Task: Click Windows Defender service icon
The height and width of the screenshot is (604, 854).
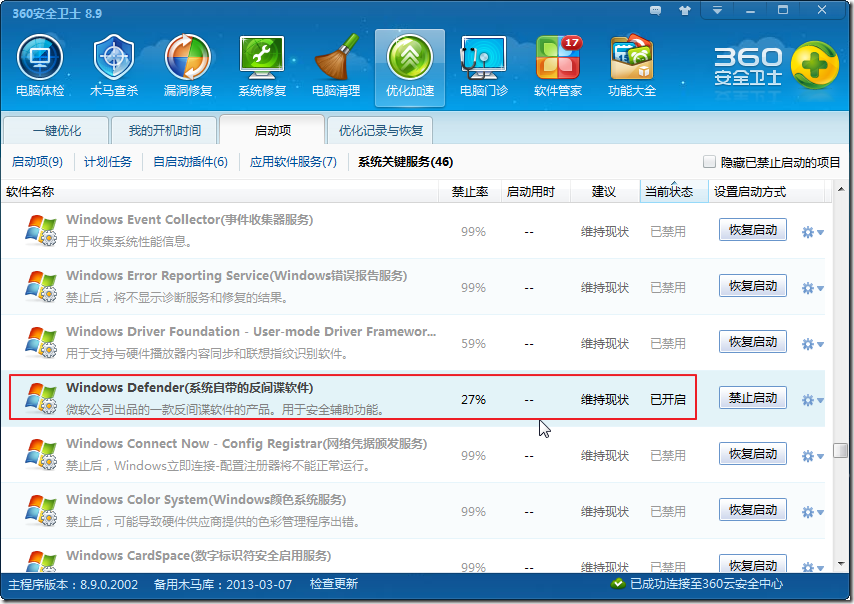Action: click(41, 399)
